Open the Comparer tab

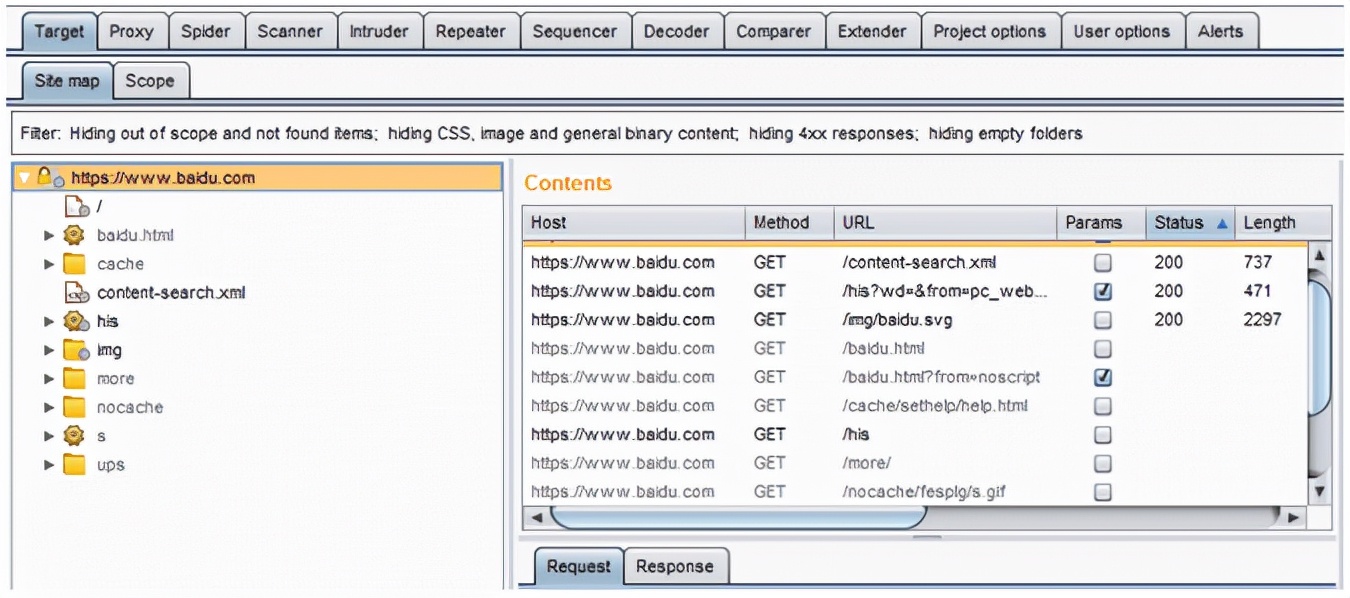point(773,31)
